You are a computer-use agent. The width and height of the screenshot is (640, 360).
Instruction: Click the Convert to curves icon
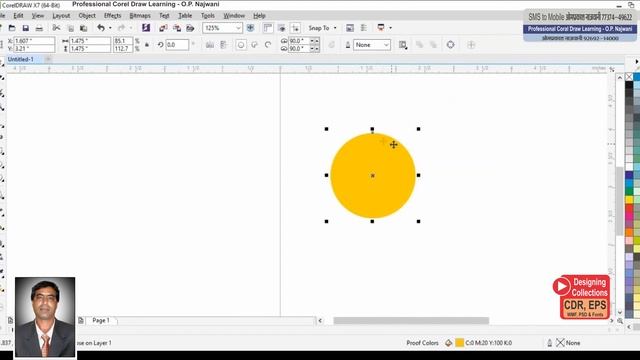pyautogui.click(x=450, y=44)
